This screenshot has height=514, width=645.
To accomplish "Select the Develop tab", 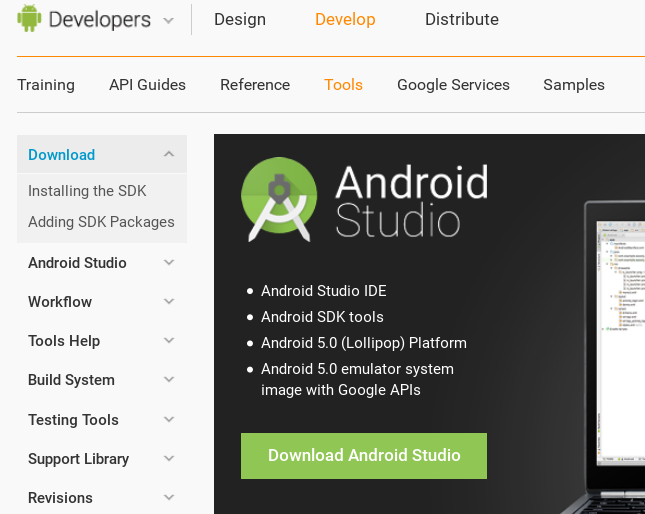I will [345, 20].
